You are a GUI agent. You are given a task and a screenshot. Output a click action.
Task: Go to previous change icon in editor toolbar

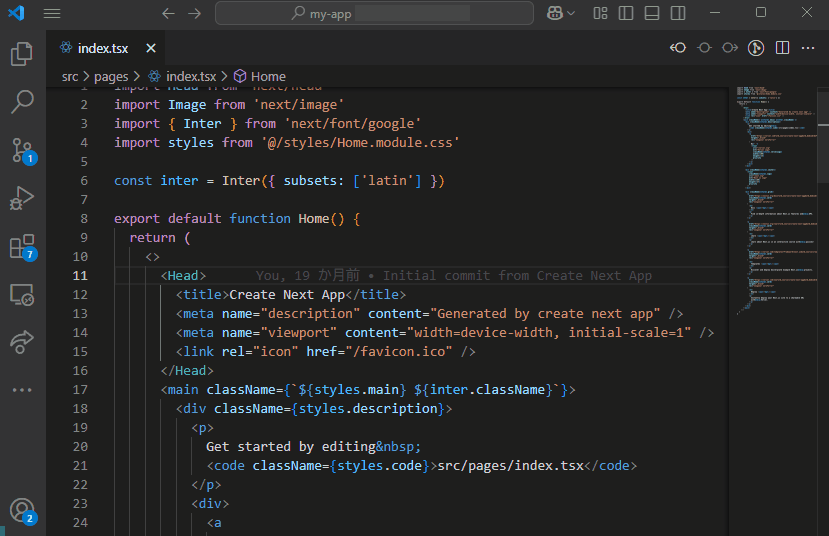678,48
